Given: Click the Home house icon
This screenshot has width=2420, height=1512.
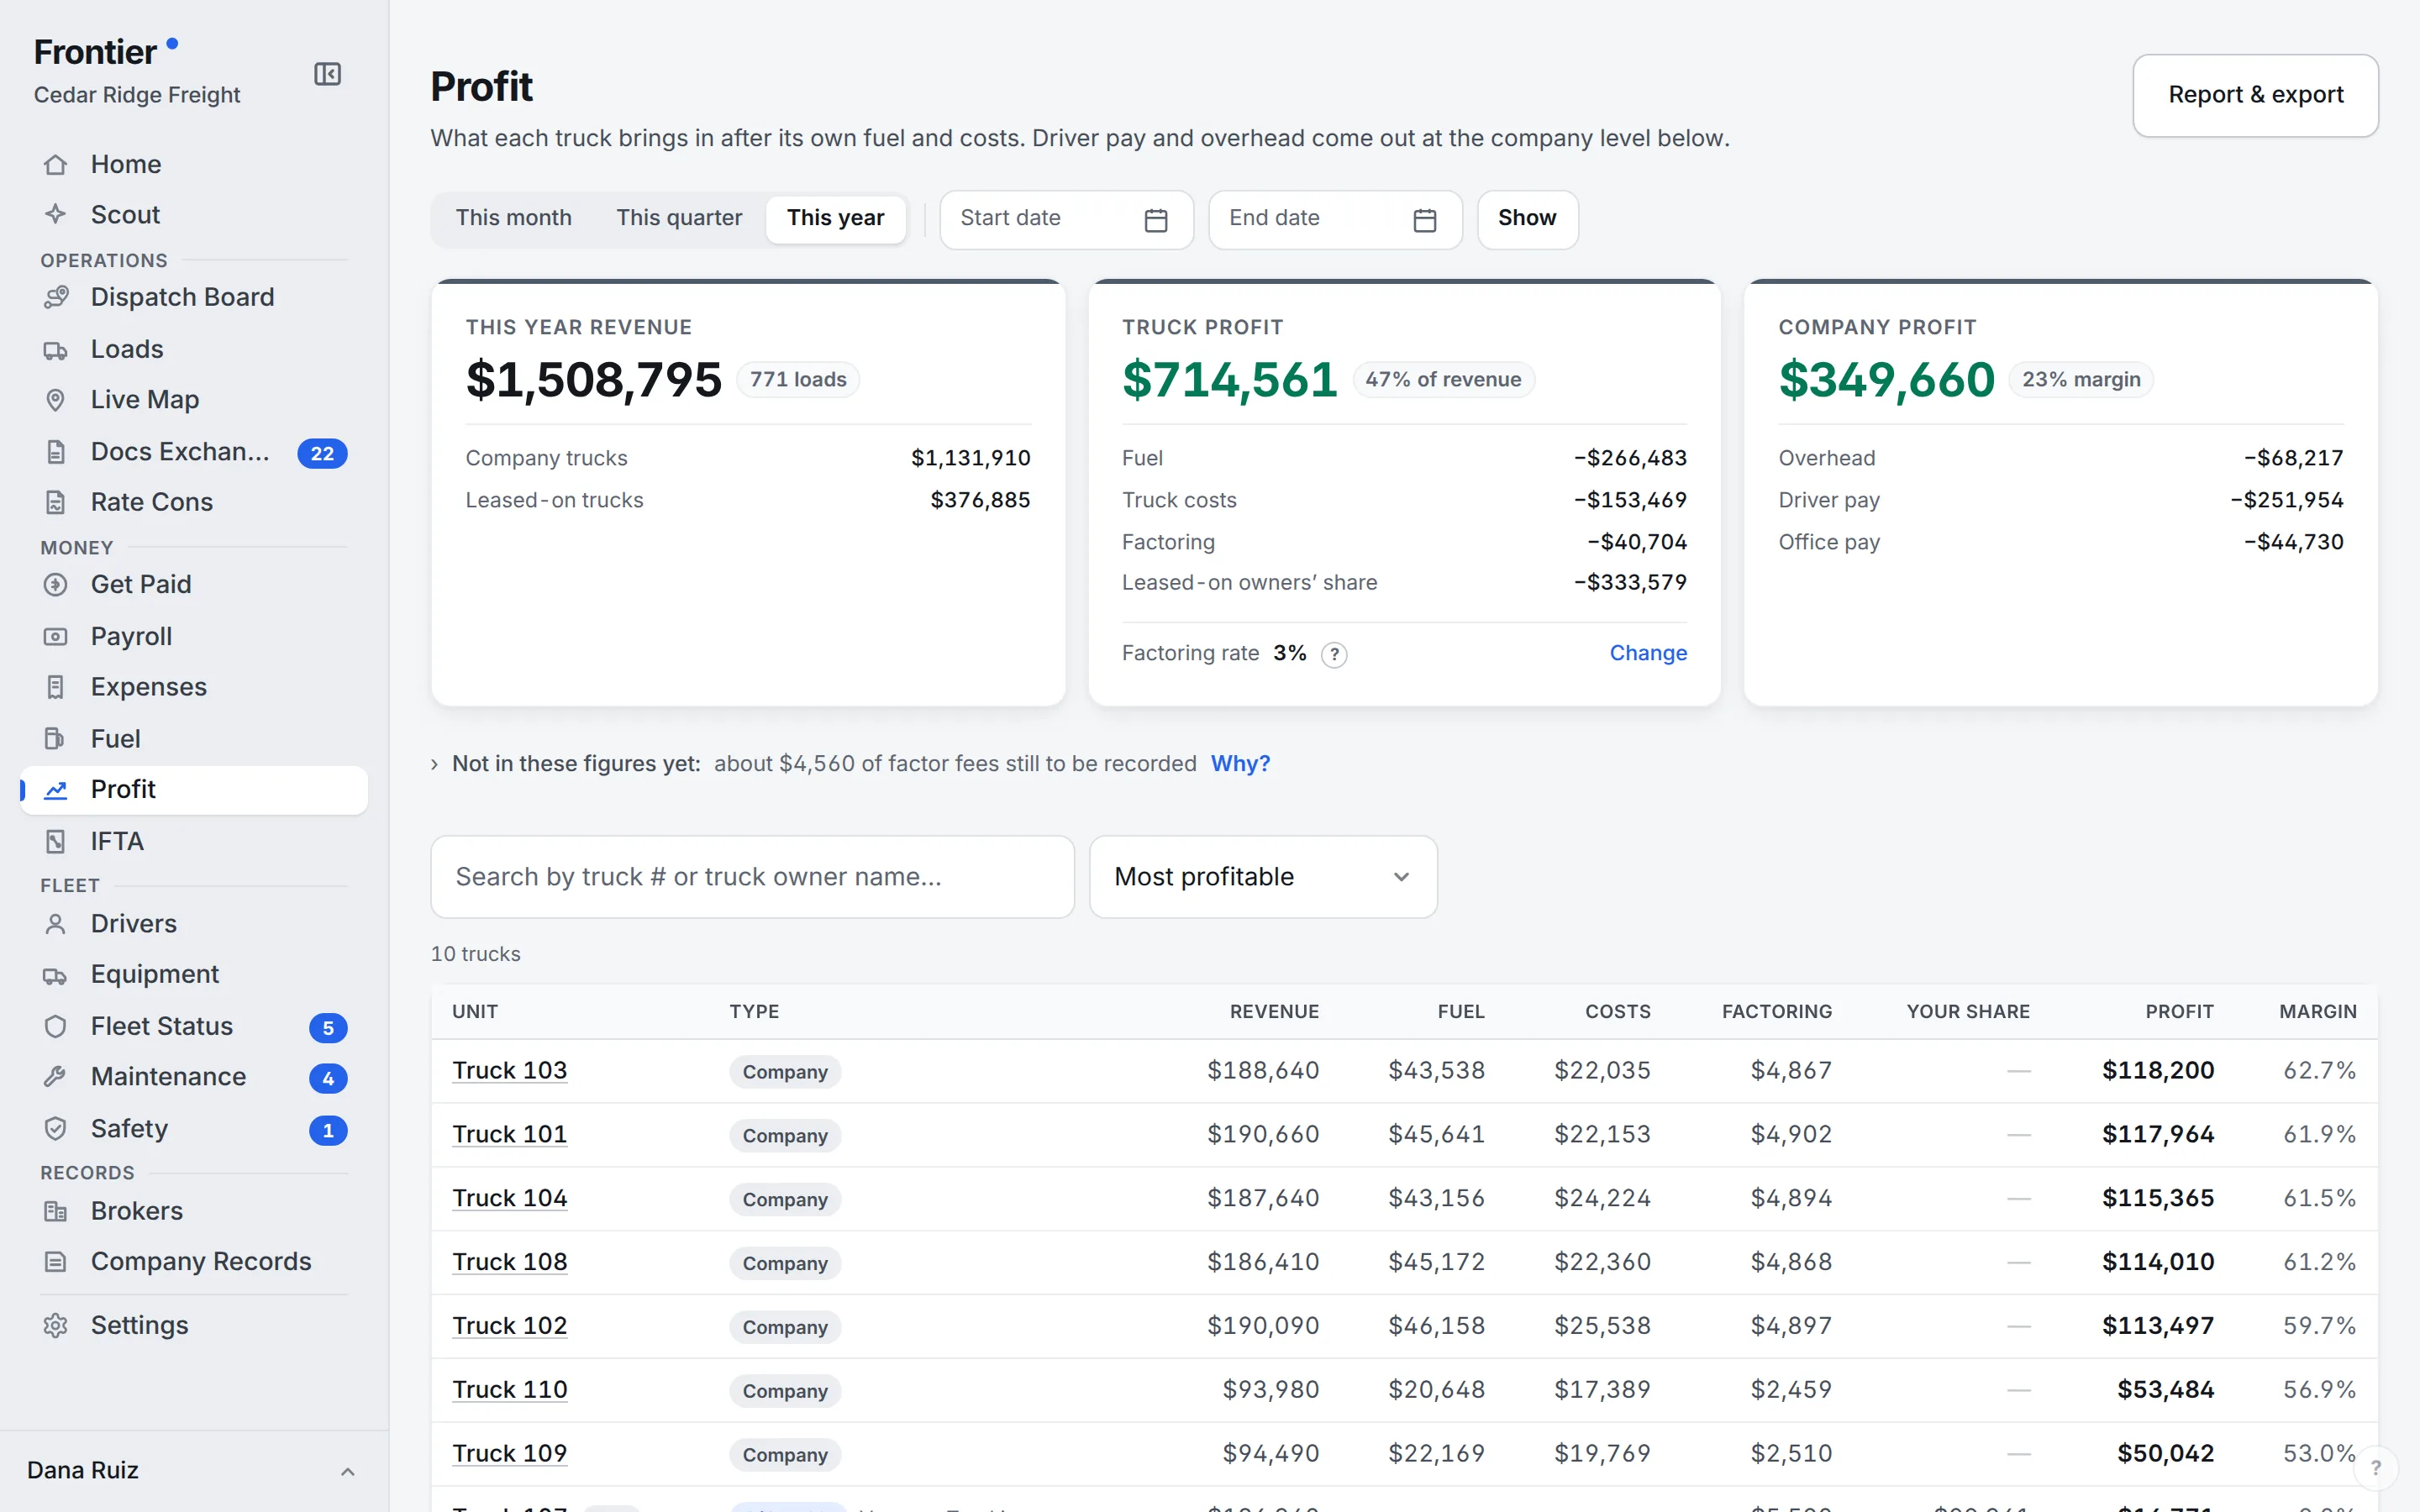Looking at the screenshot, I should [x=56, y=165].
